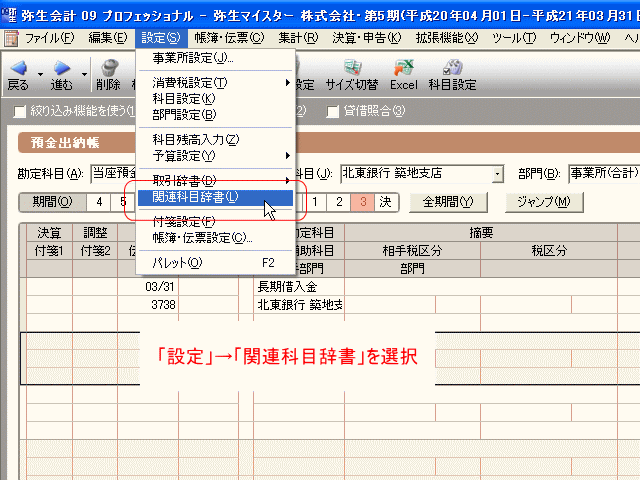This screenshot has height=480, width=640.
Task: Click the Yayoi app icon in title bar
Action: coord(9,15)
